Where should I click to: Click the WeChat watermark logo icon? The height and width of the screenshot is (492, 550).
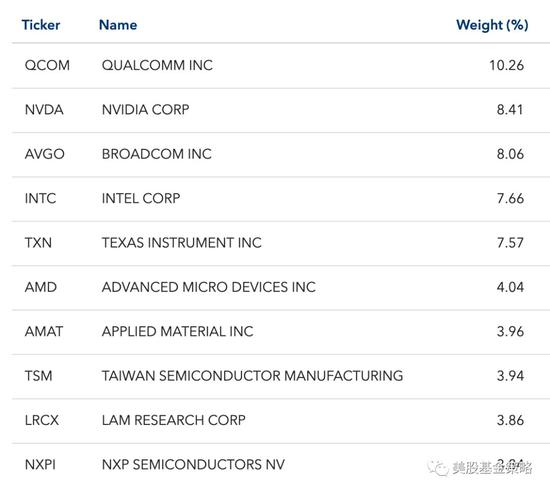(x=437, y=468)
